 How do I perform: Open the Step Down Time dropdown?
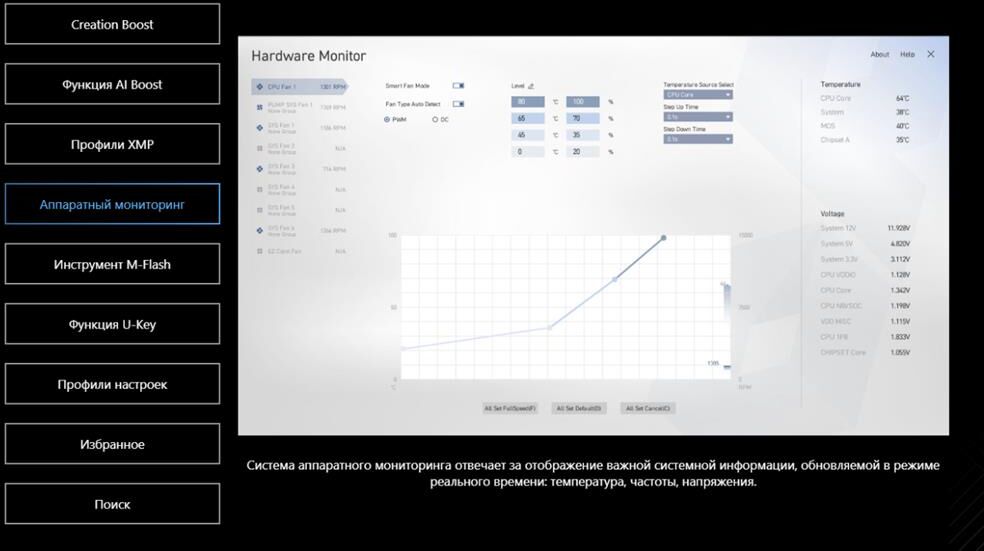click(698, 139)
